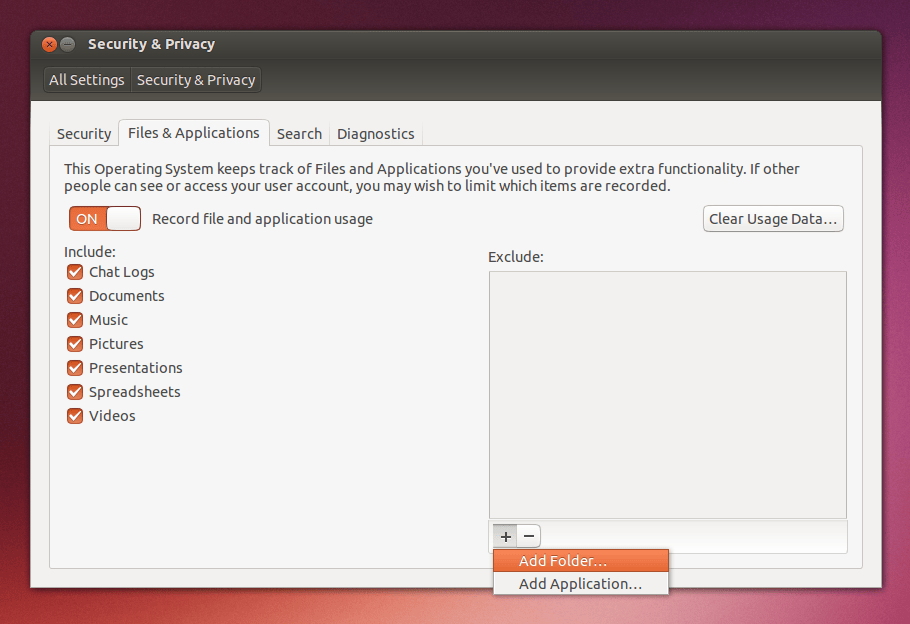Untick the Spreadsheets checkbox
910x624 pixels.
point(75,392)
